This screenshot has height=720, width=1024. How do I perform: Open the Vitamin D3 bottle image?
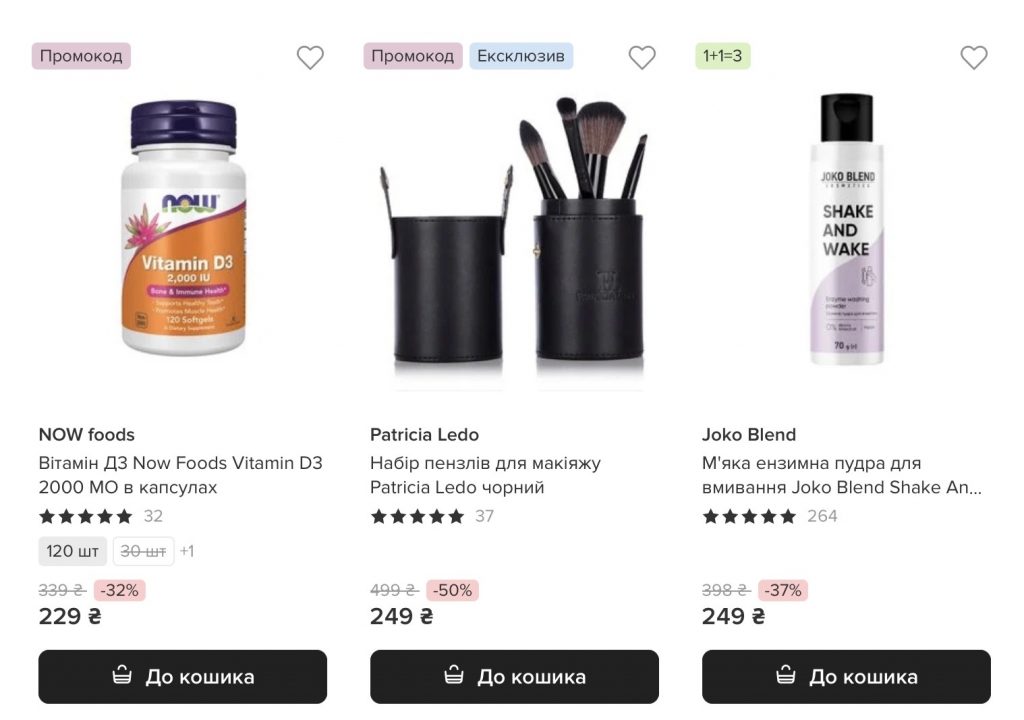(x=183, y=228)
